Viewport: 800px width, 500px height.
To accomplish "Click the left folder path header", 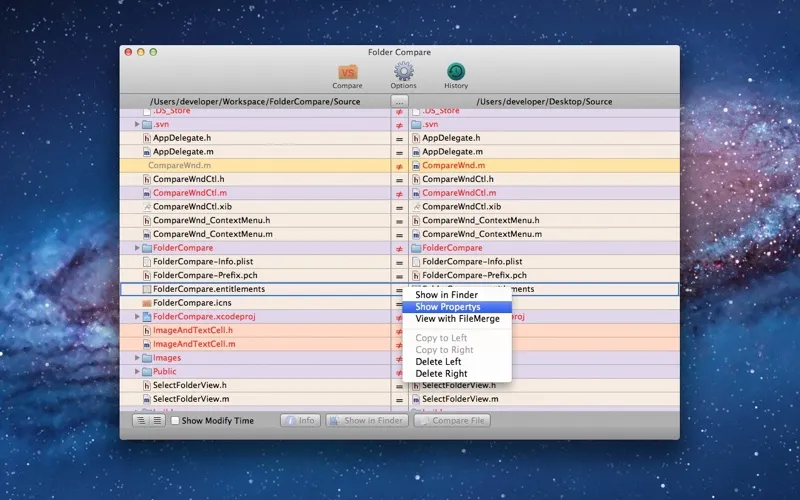I will point(255,102).
